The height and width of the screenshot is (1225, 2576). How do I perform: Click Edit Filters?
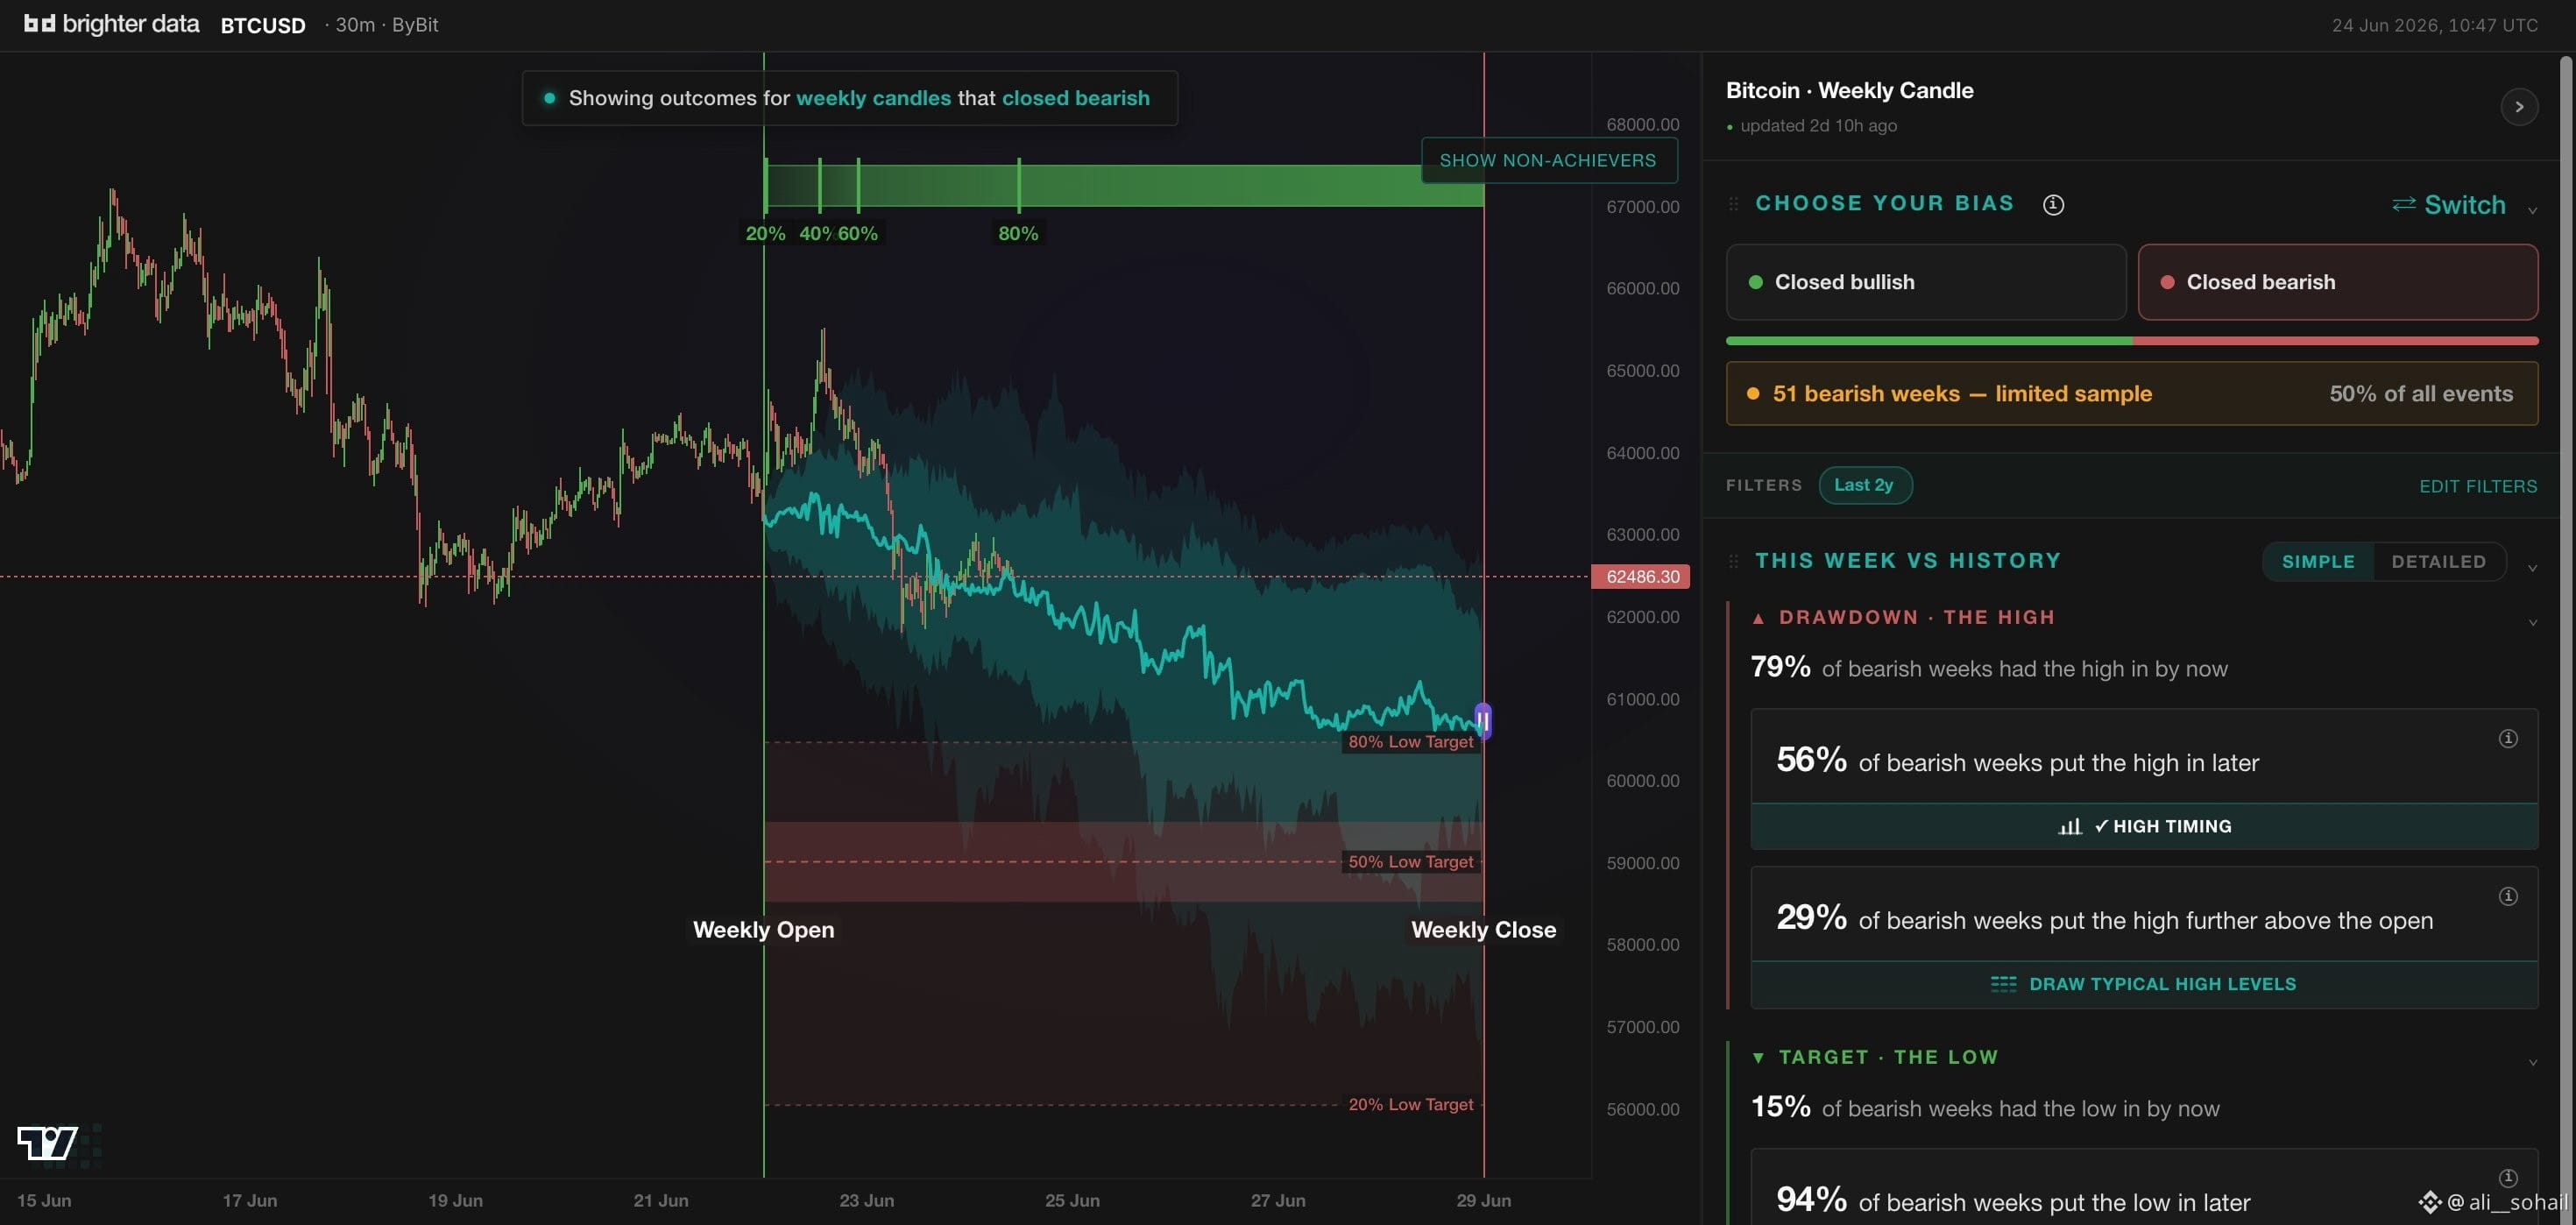click(x=2478, y=486)
